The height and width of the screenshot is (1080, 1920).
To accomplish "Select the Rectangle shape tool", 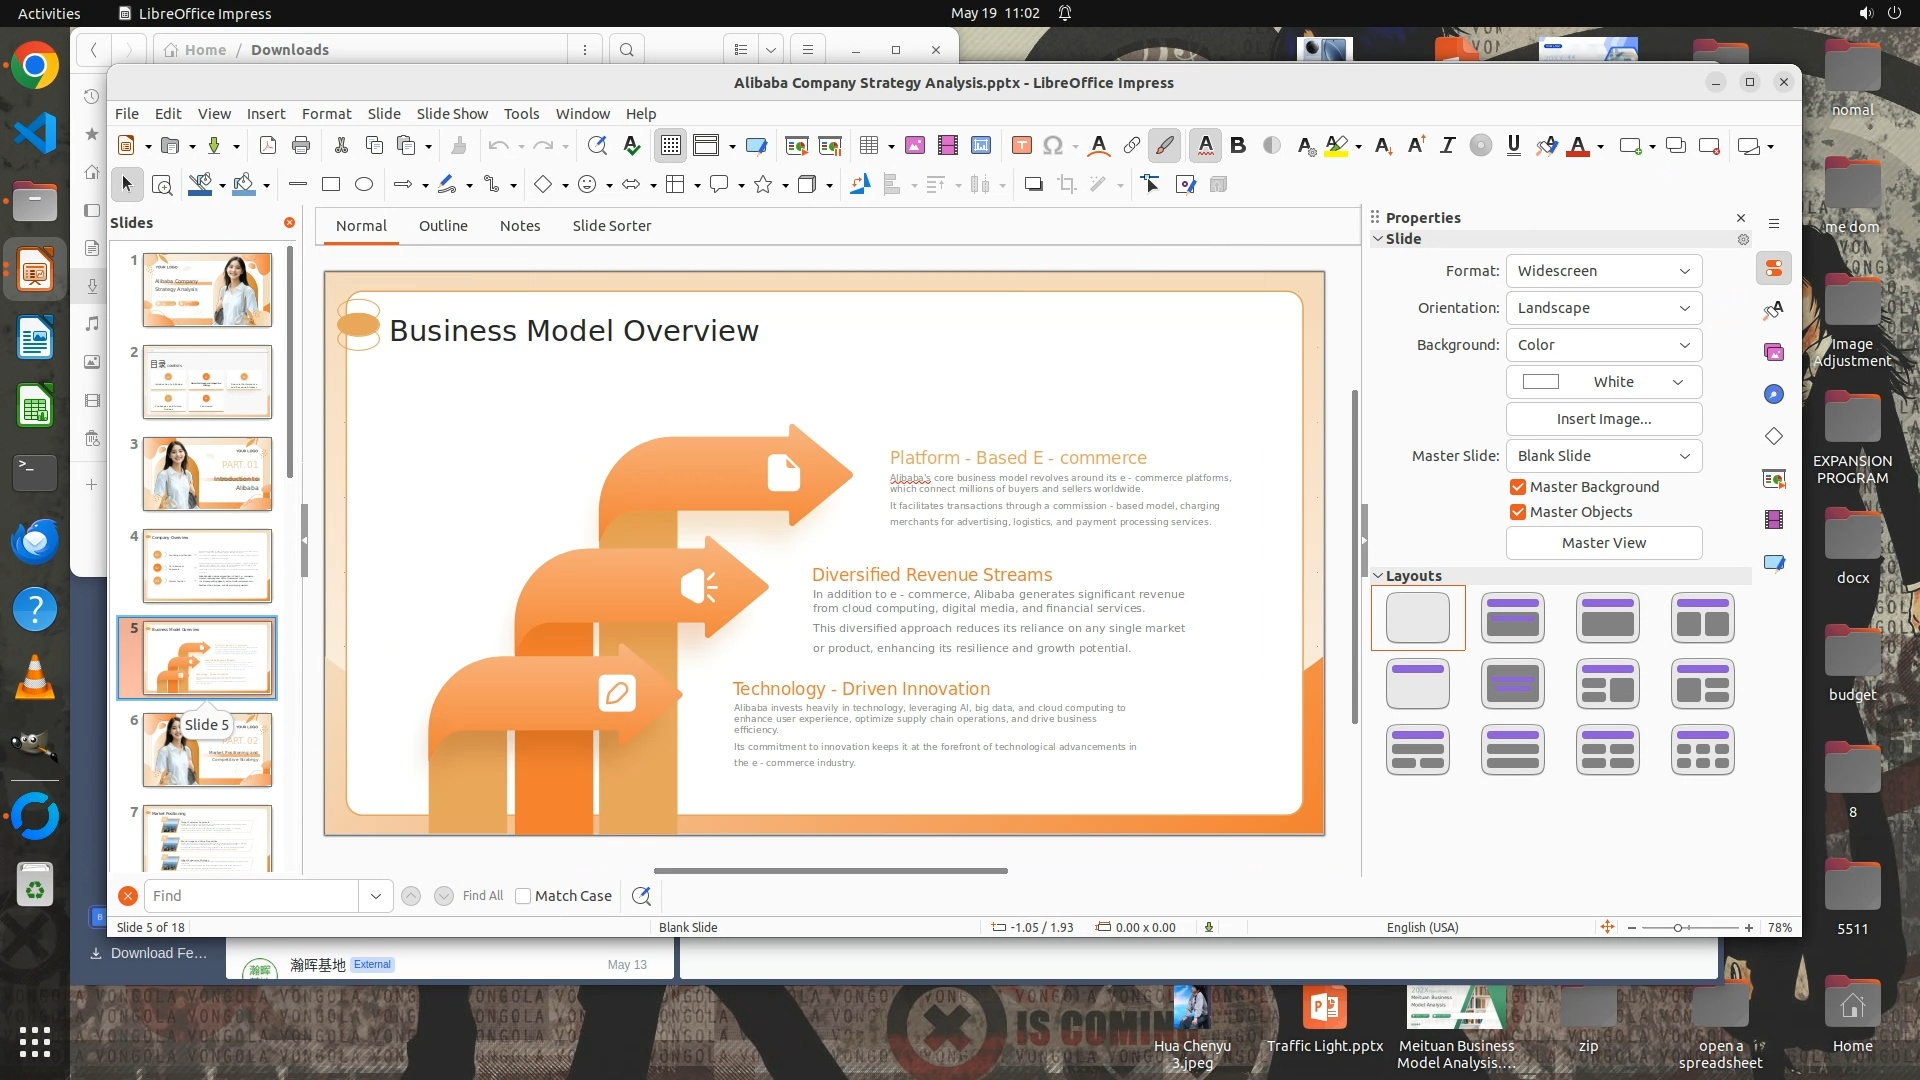I will 331,184.
